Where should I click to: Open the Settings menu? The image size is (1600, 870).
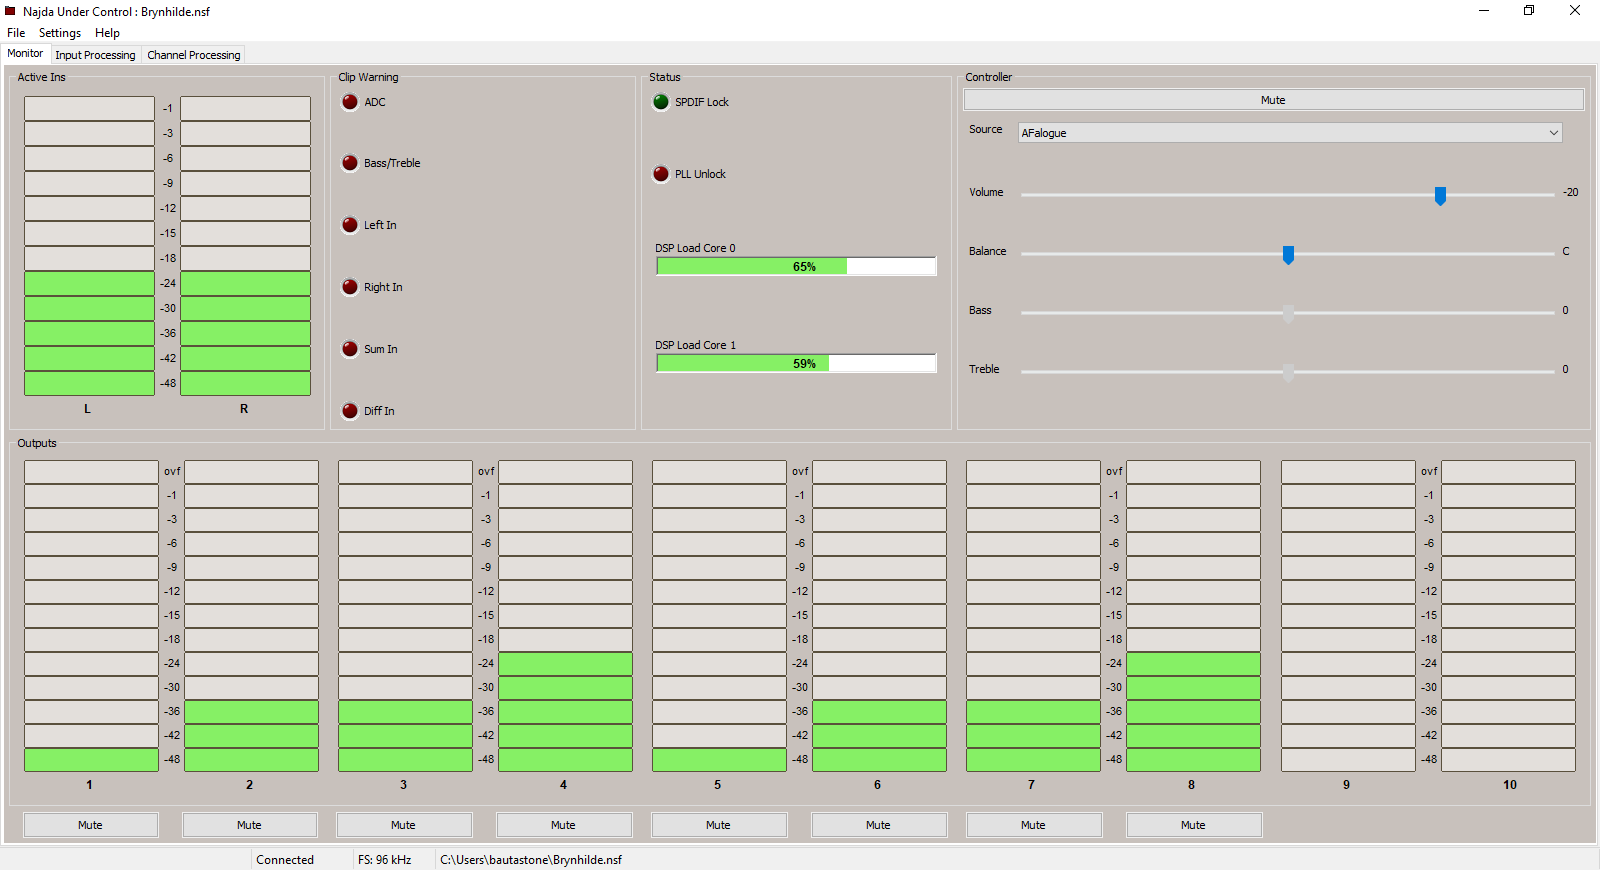click(x=60, y=33)
